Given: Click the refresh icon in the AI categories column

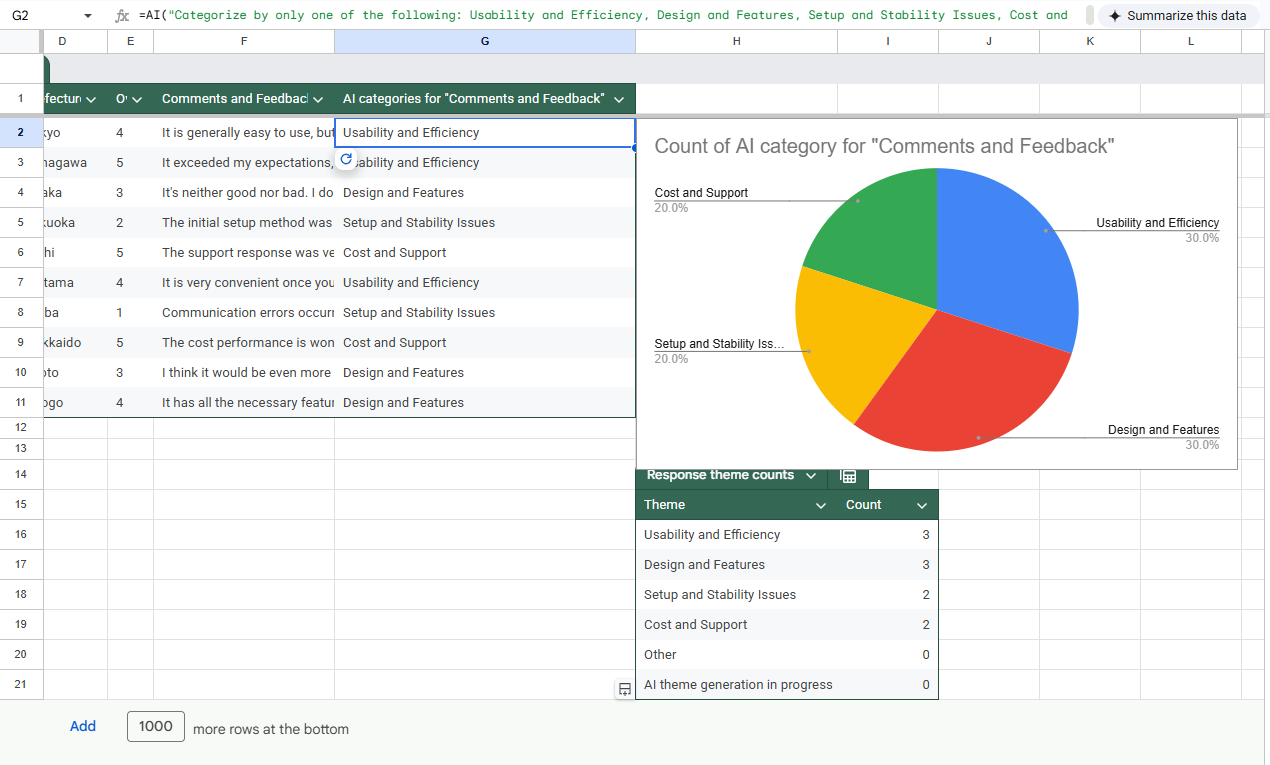Looking at the screenshot, I should point(346,160).
